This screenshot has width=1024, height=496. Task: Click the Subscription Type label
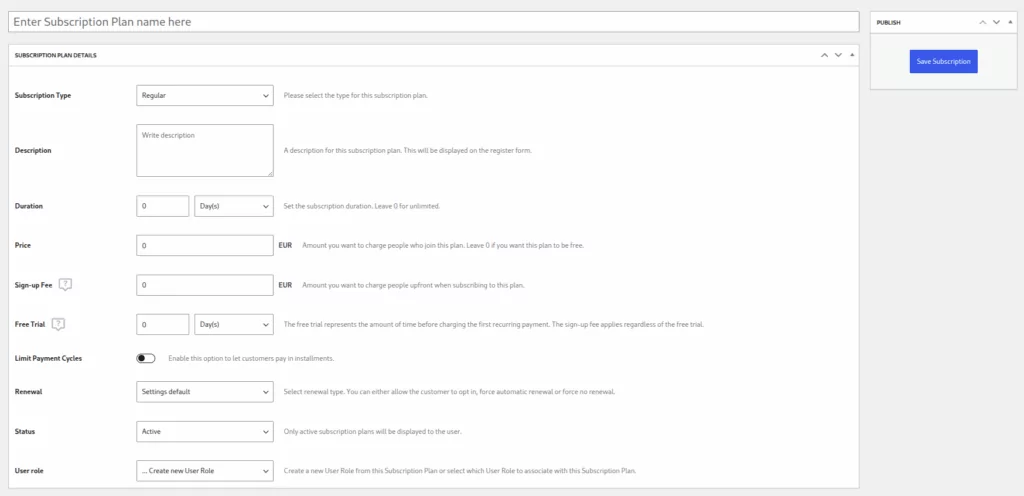tap(43, 95)
